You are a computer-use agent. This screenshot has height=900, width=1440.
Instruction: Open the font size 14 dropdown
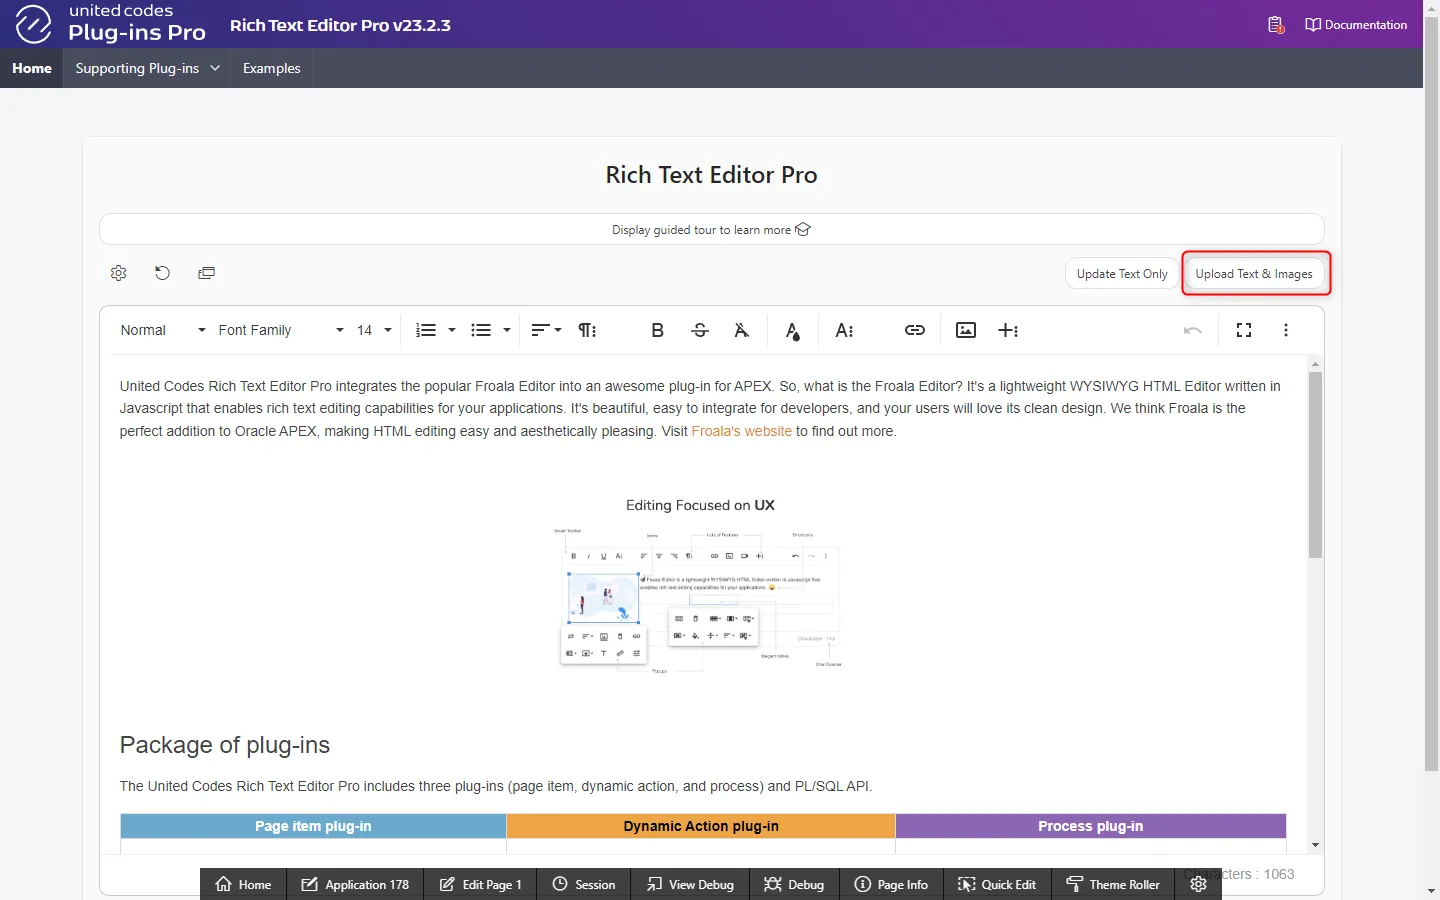tap(374, 330)
